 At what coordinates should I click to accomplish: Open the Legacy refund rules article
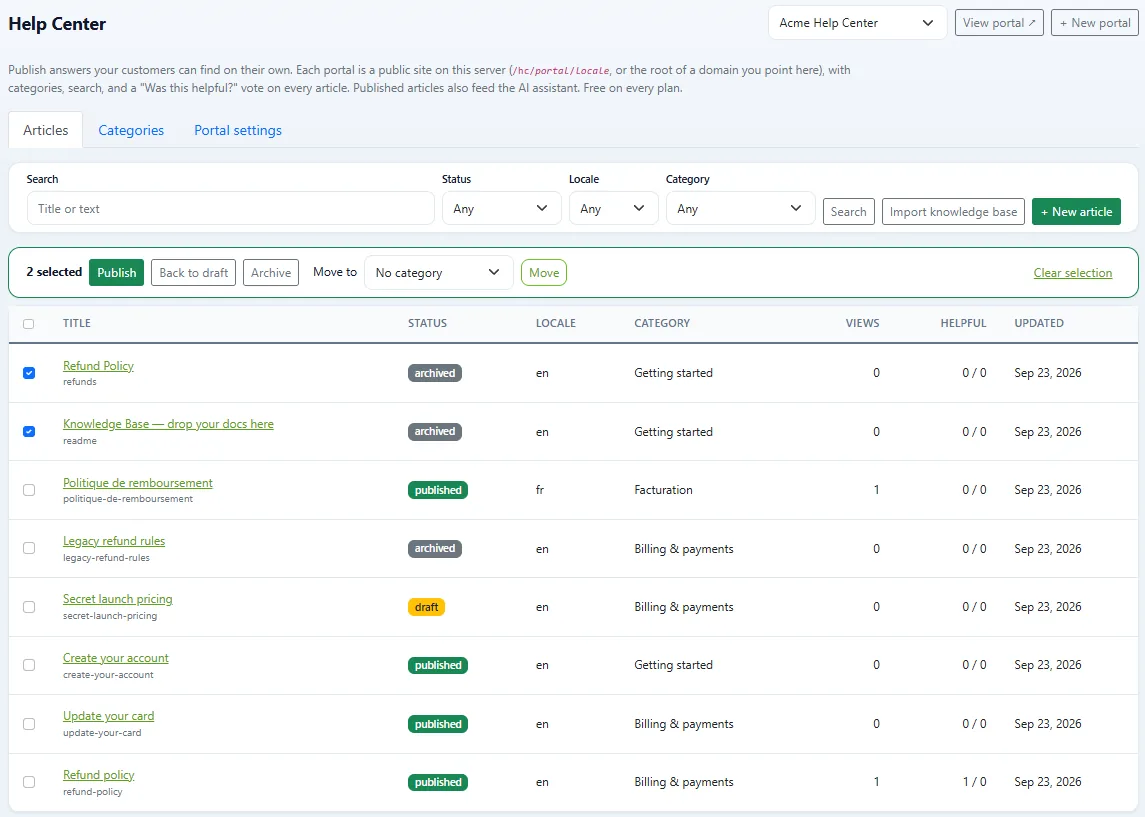click(114, 540)
